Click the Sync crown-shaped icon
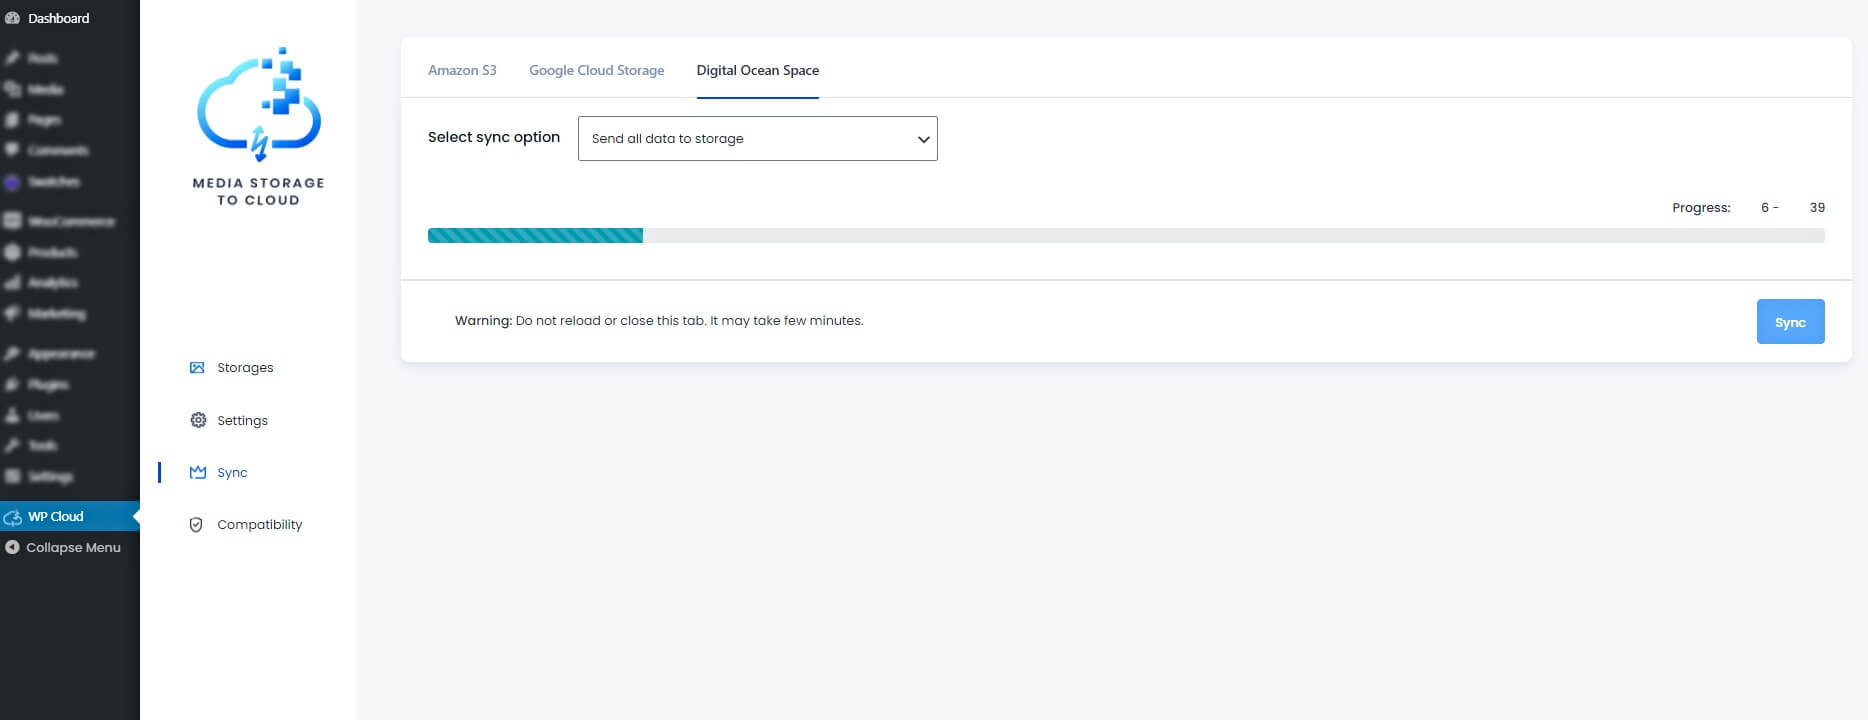The height and width of the screenshot is (720, 1868). pos(198,472)
